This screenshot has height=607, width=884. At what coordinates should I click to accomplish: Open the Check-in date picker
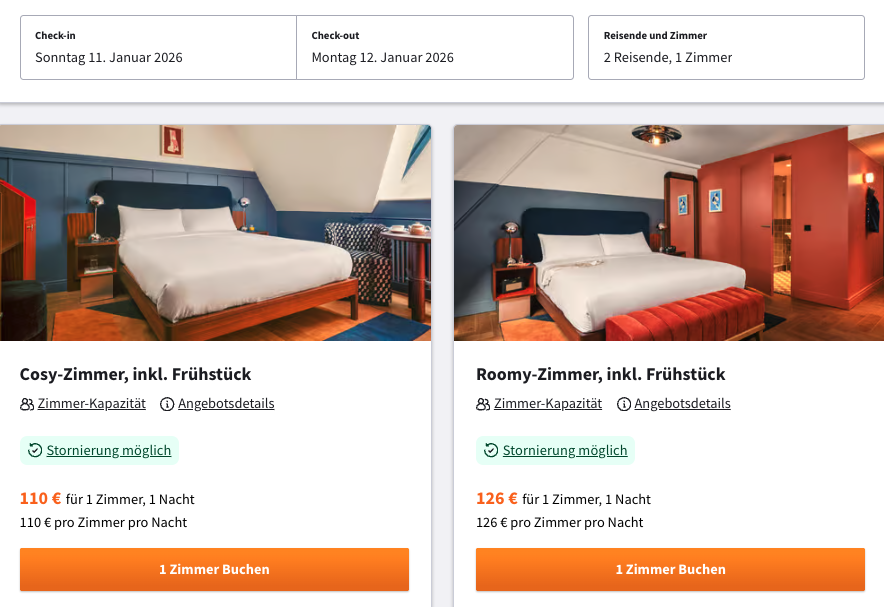coord(158,47)
